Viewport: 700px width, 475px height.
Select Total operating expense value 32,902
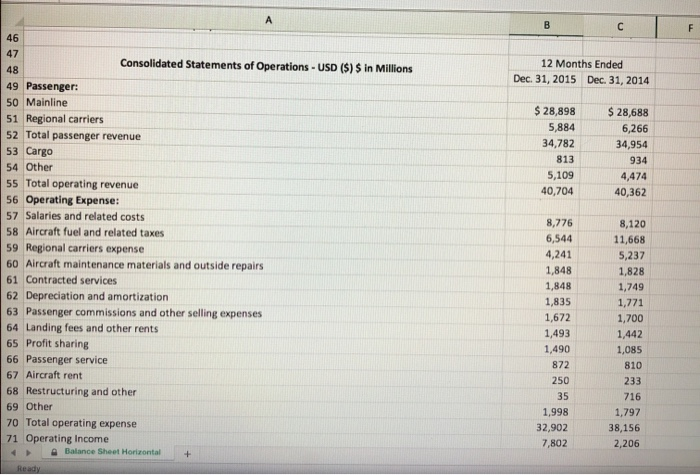point(552,428)
